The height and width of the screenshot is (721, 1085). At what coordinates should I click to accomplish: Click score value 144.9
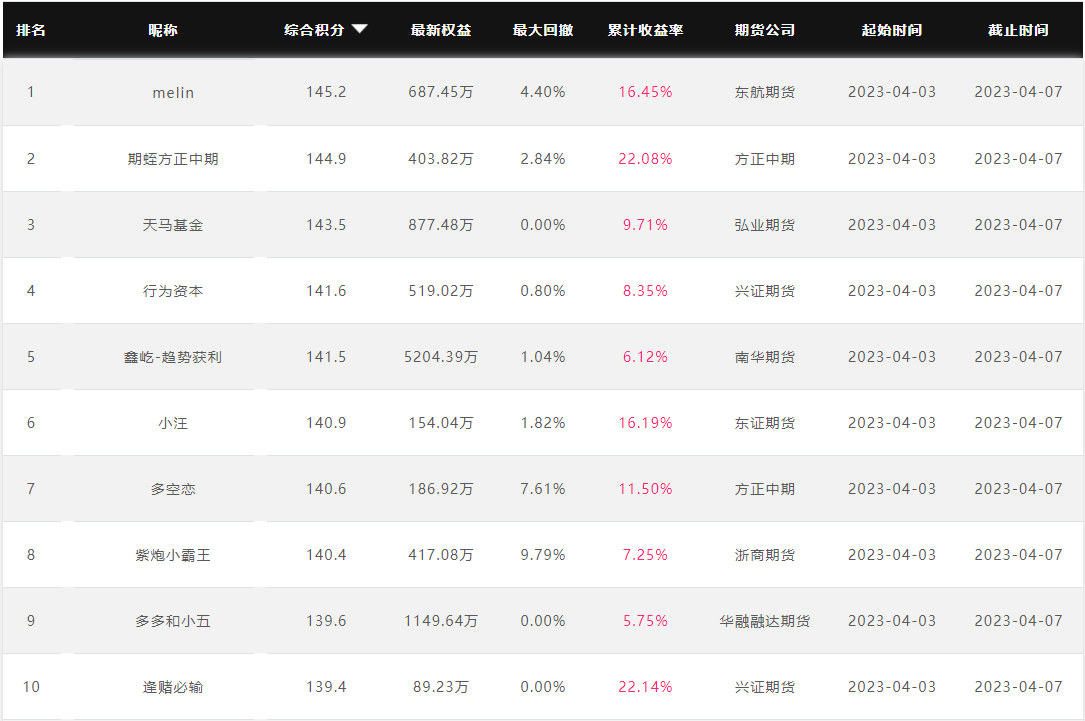pyautogui.click(x=326, y=159)
